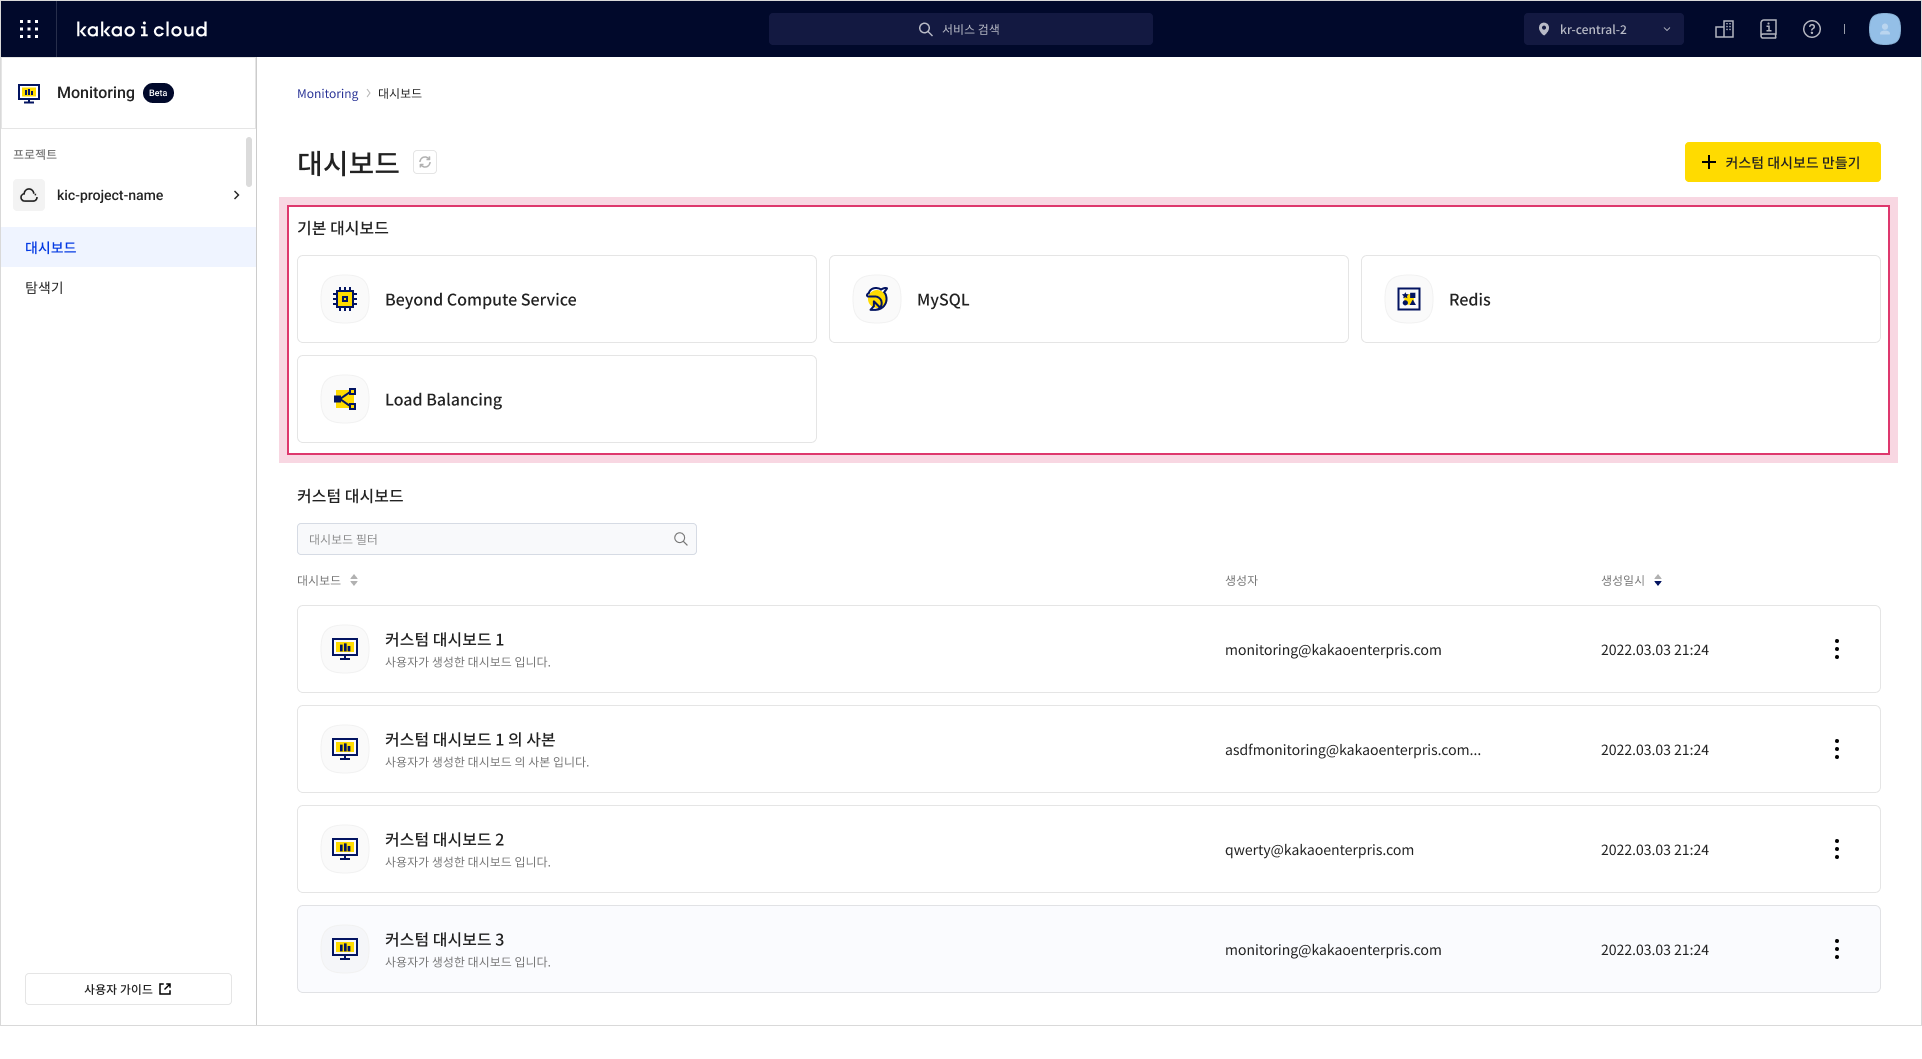Open the MySQL dashboard card
Viewport: 1922px width, 1059px height.
[x=1089, y=299]
